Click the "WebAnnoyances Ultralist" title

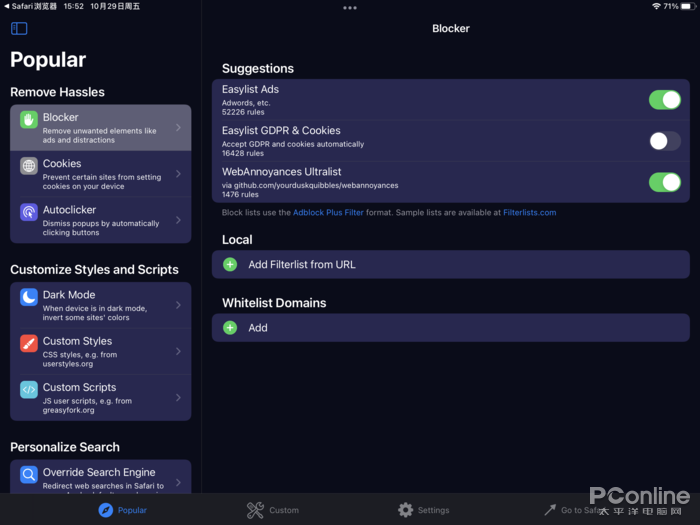point(282,171)
